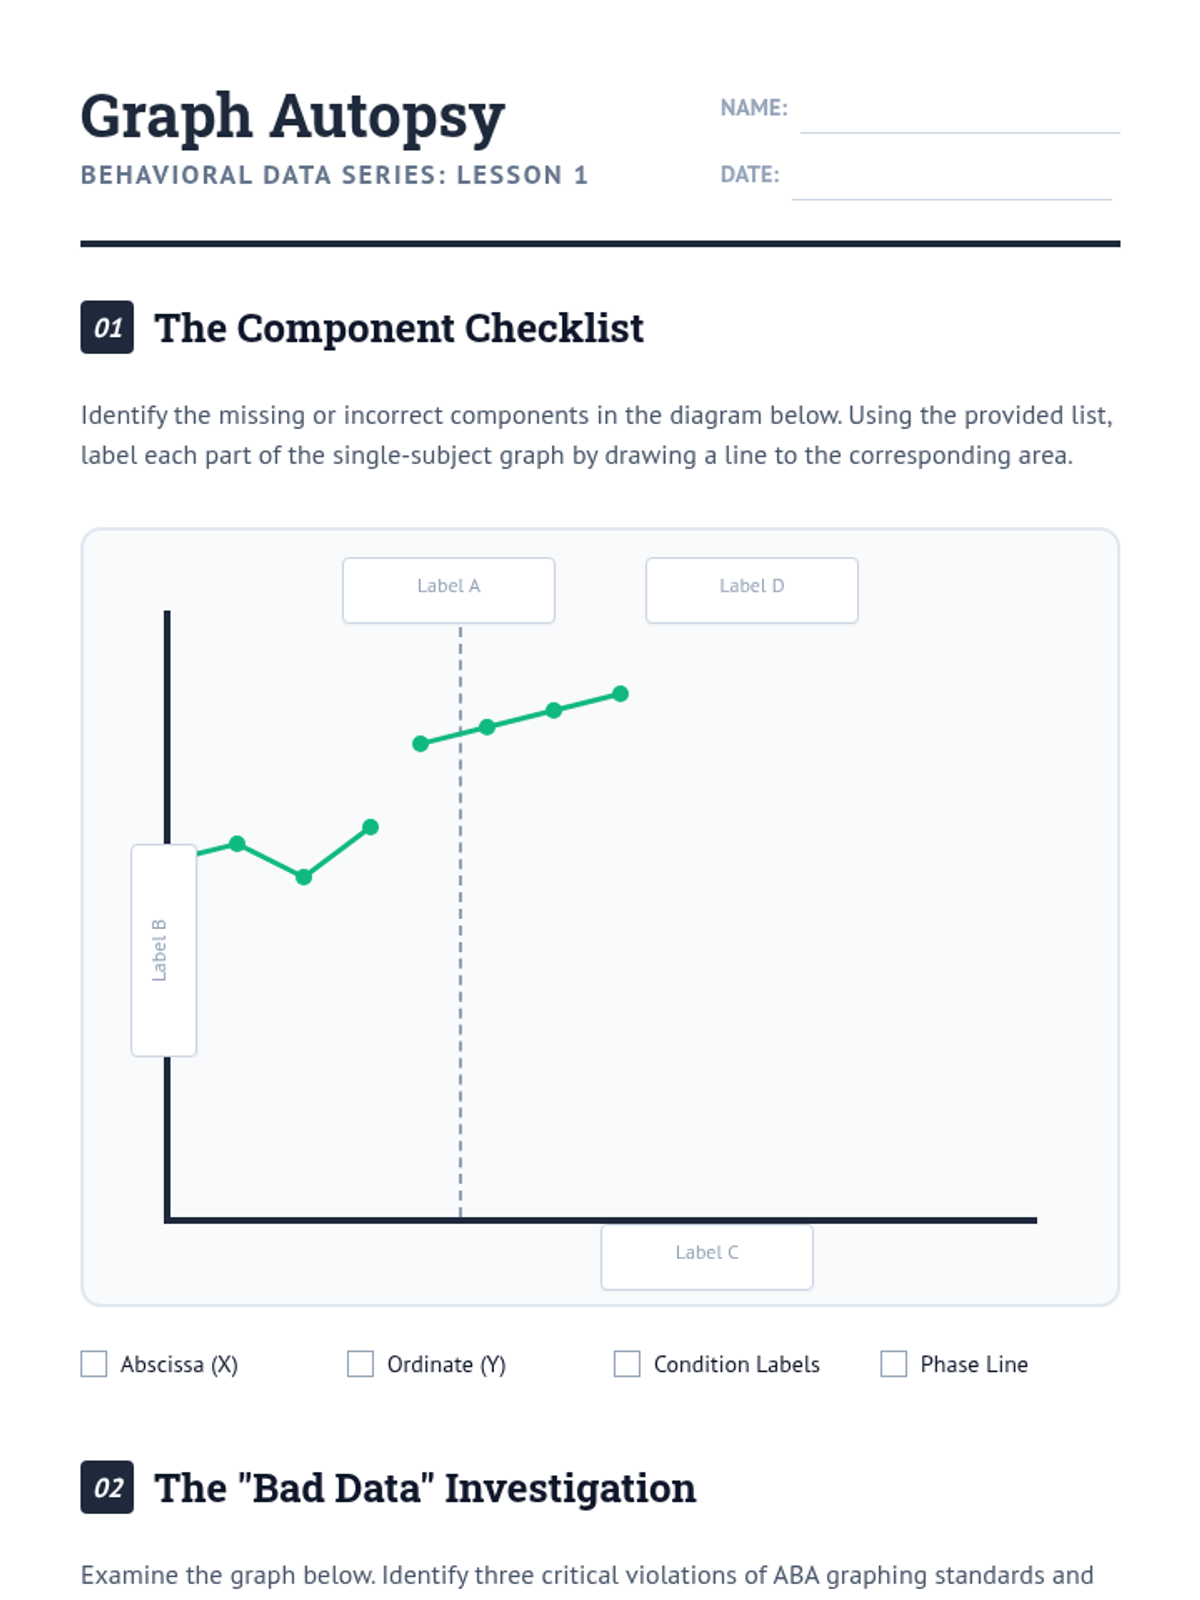Select the Label D box
The height and width of the screenshot is (1600, 1200).
[752, 590]
